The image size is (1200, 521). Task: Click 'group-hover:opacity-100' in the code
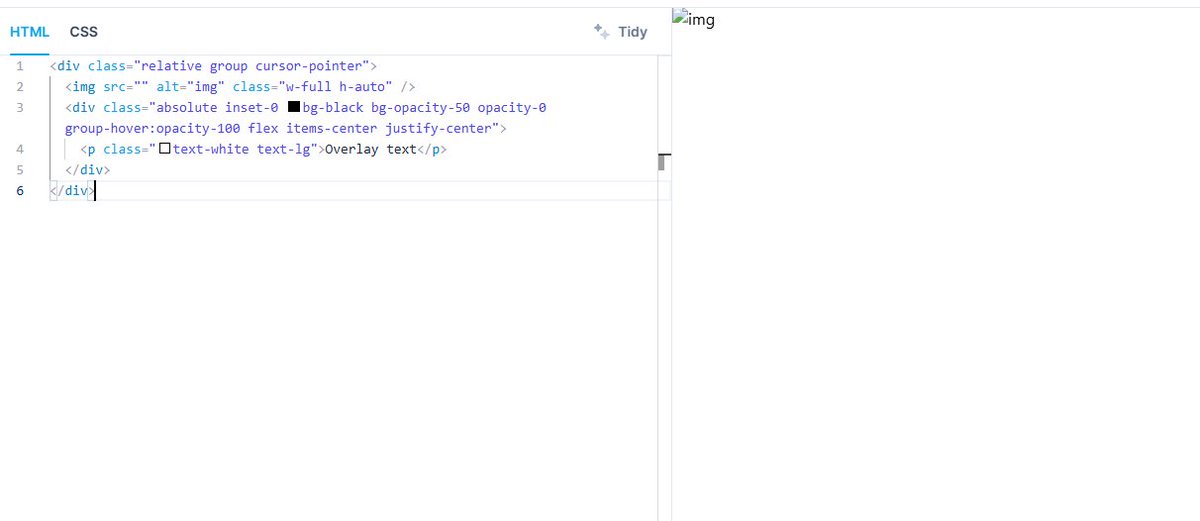pyautogui.click(x=151, y=128)
